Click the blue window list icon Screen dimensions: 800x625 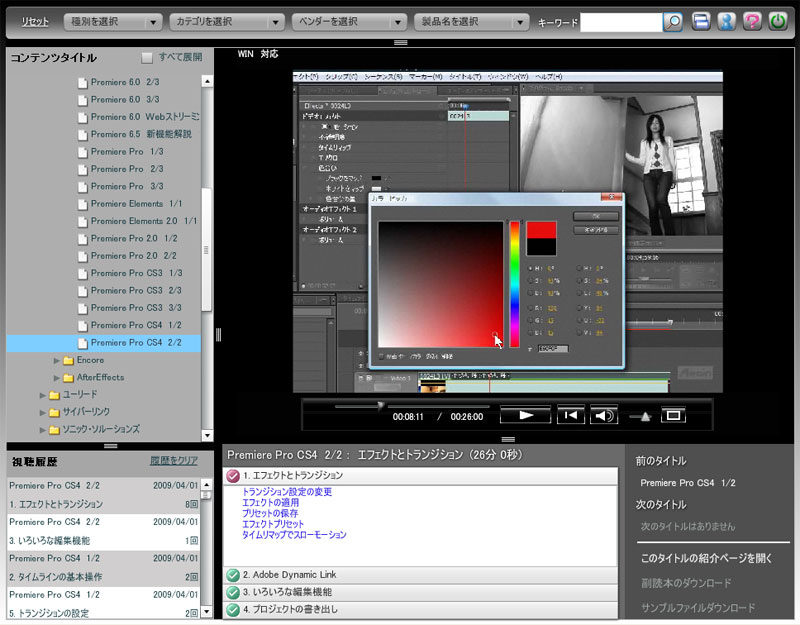pyautogui.click(x=702, y=21)
